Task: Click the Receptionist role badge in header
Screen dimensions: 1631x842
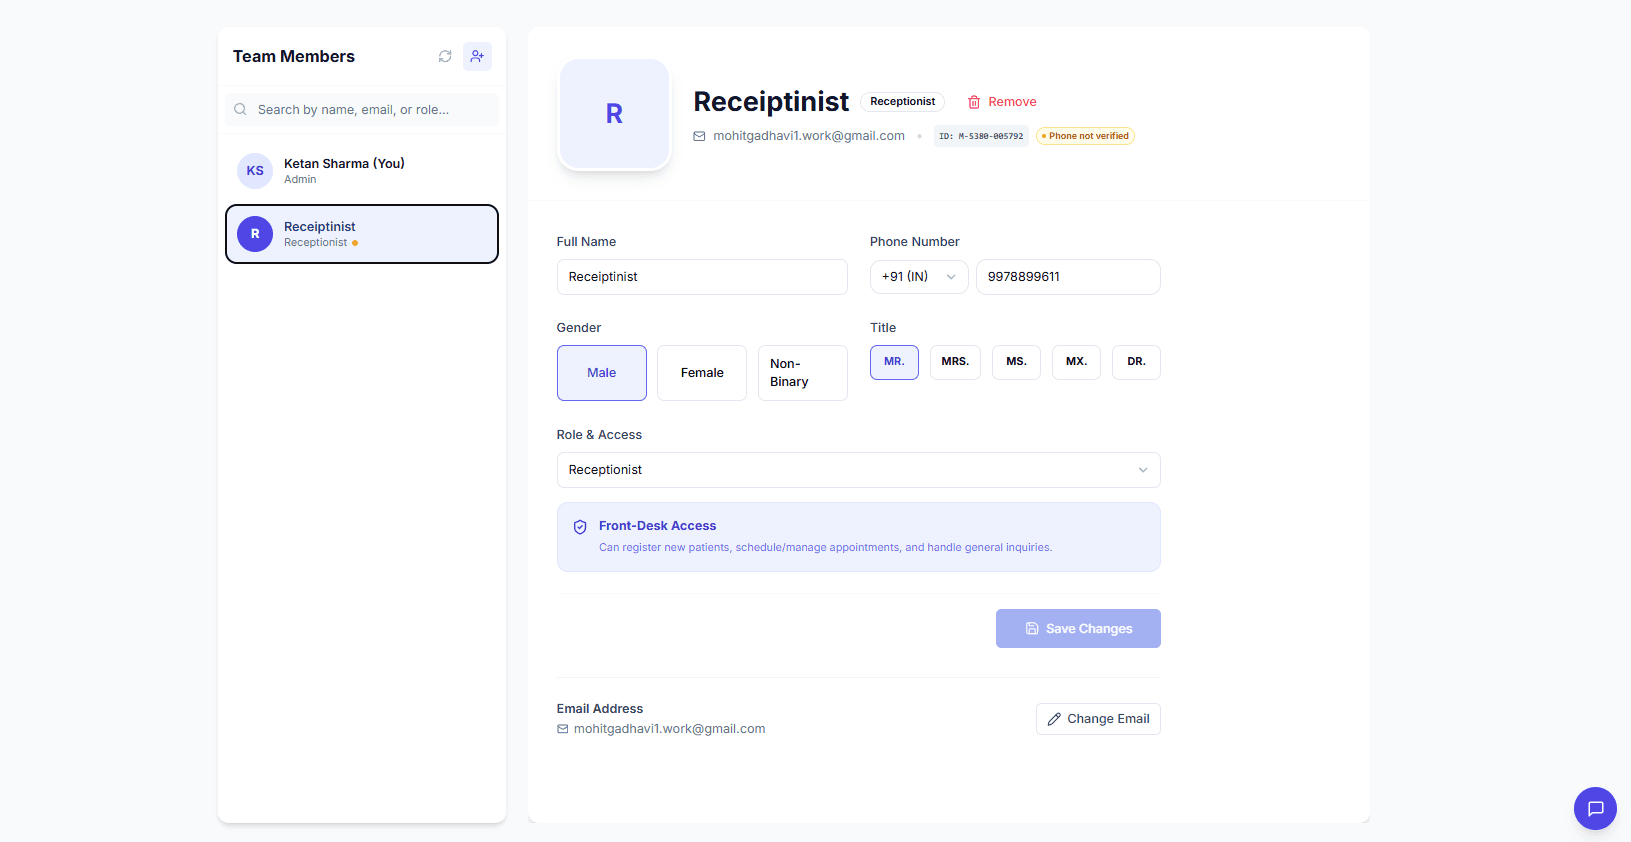Action: point(902,102)
